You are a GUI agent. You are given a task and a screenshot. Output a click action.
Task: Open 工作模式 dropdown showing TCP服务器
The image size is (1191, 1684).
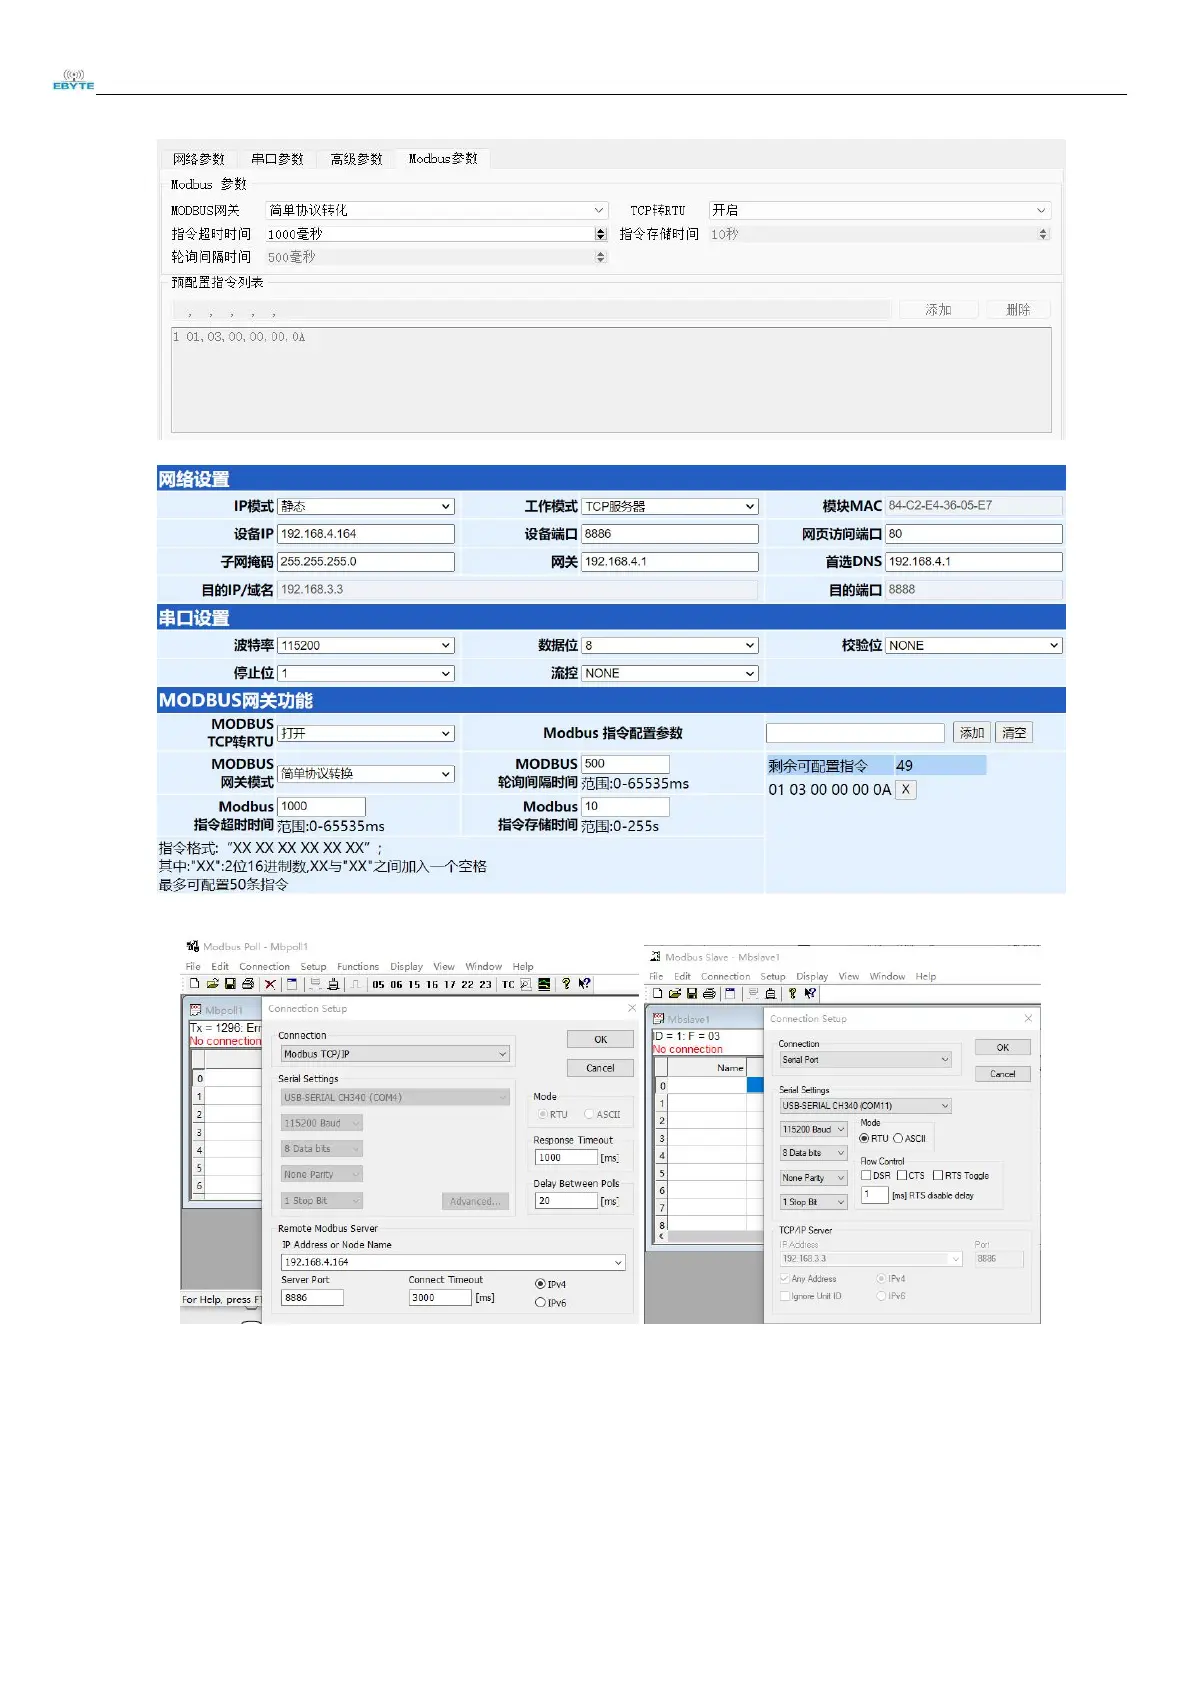click(x=670, y=507)
